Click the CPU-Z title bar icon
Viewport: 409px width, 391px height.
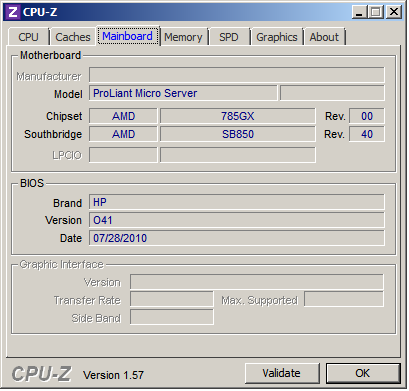tap(13, 12)
